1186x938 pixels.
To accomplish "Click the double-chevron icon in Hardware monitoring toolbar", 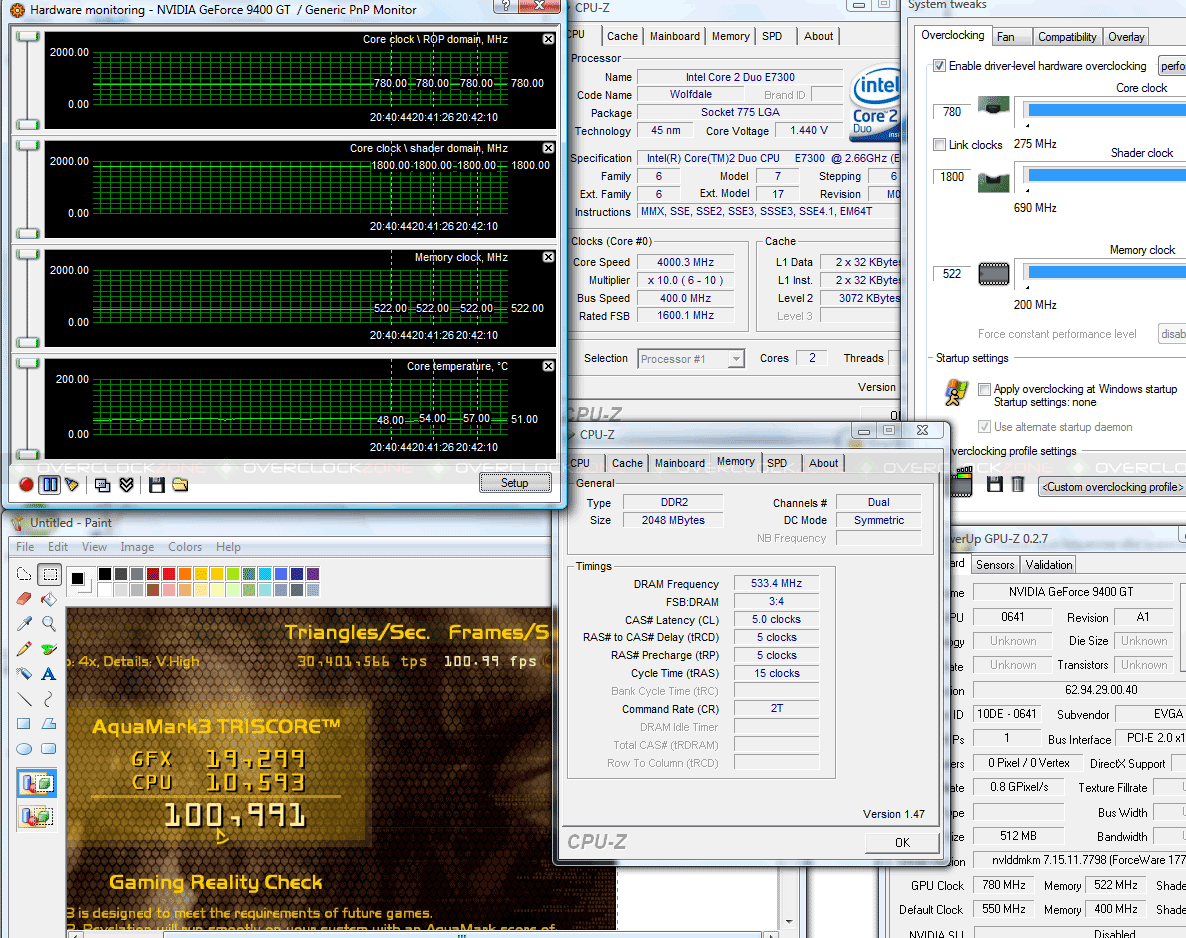I will [x=126, y=485].
